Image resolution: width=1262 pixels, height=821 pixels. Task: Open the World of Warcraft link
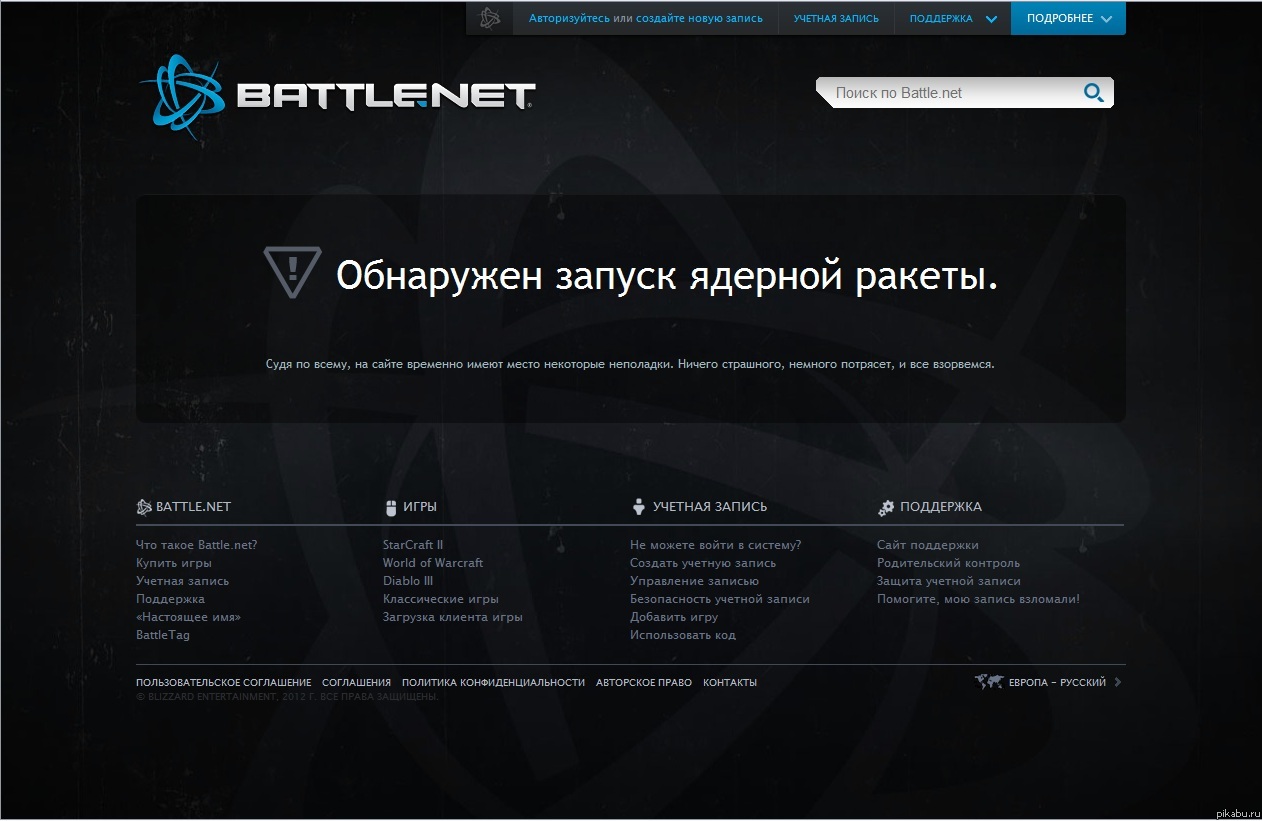click(432, 563)
